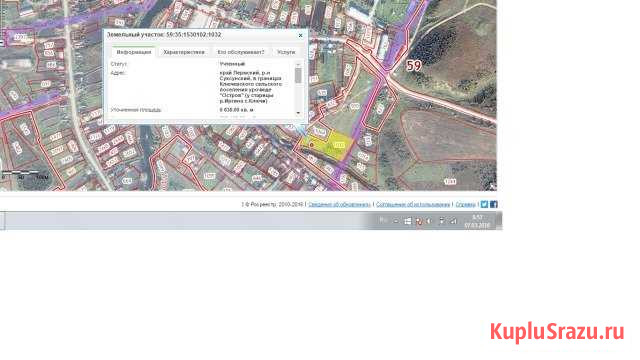Click the red marker on yellow parcel

(x=311, y=144)
